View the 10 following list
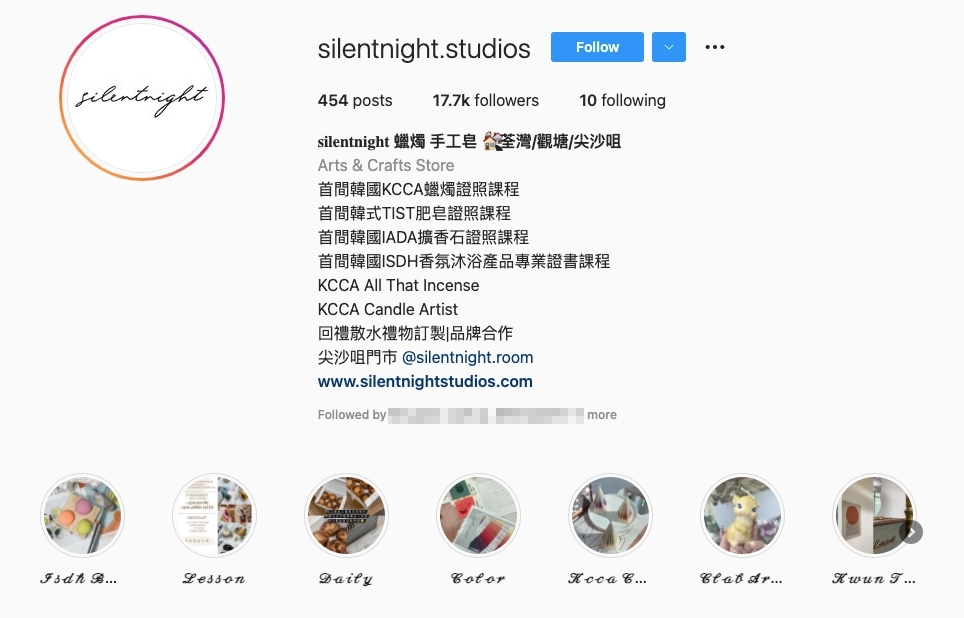The image size is (964, 618). (622, 100)
